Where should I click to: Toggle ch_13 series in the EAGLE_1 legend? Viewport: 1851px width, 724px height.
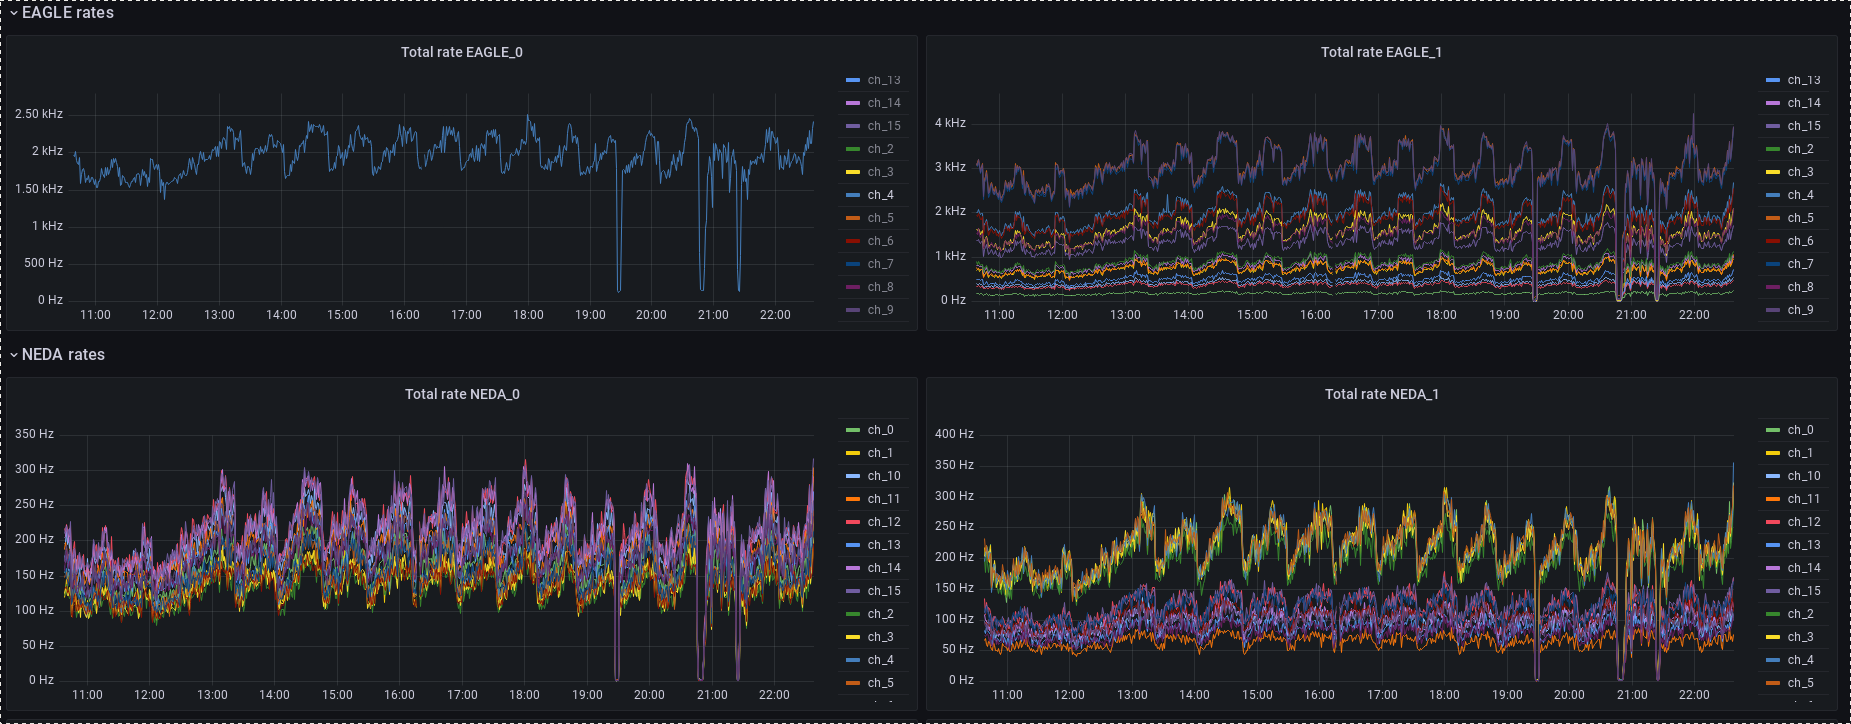click(x=1803, y=80)
